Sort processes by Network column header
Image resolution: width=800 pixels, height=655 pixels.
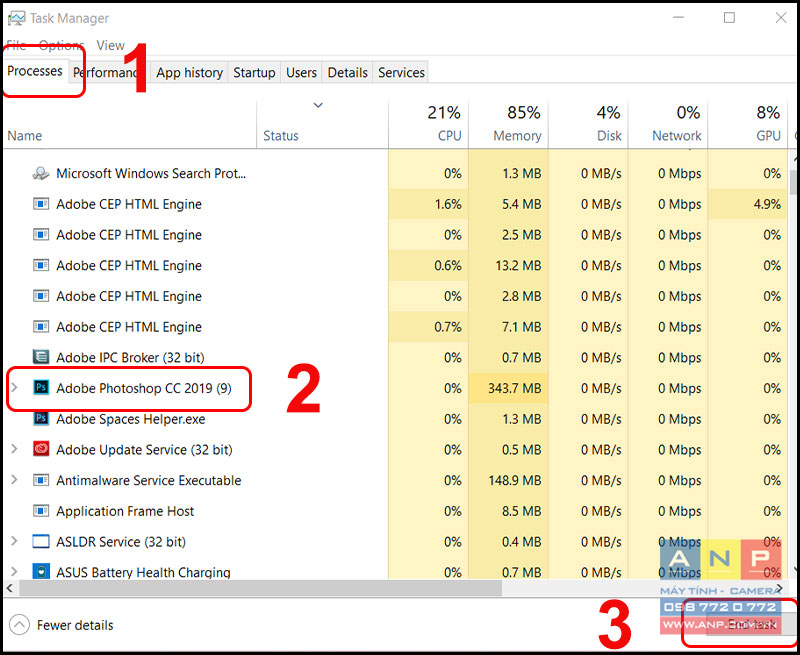(x=668, y=124)
